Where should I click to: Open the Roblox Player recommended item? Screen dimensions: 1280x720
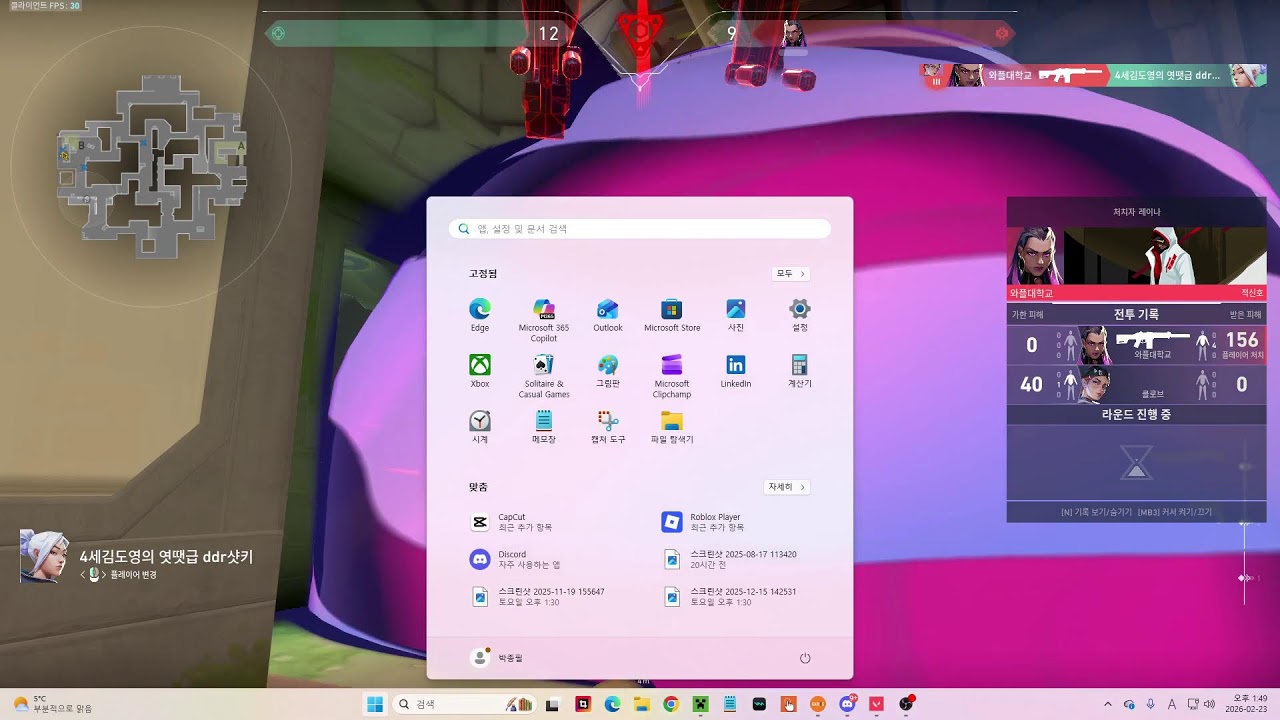click(703, 522)
